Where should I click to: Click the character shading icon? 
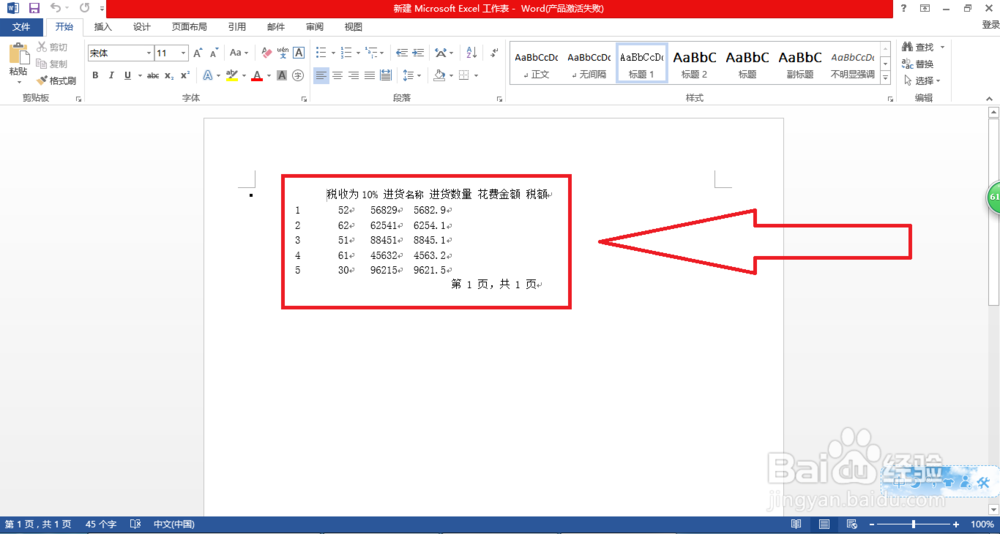click(282, 75)
